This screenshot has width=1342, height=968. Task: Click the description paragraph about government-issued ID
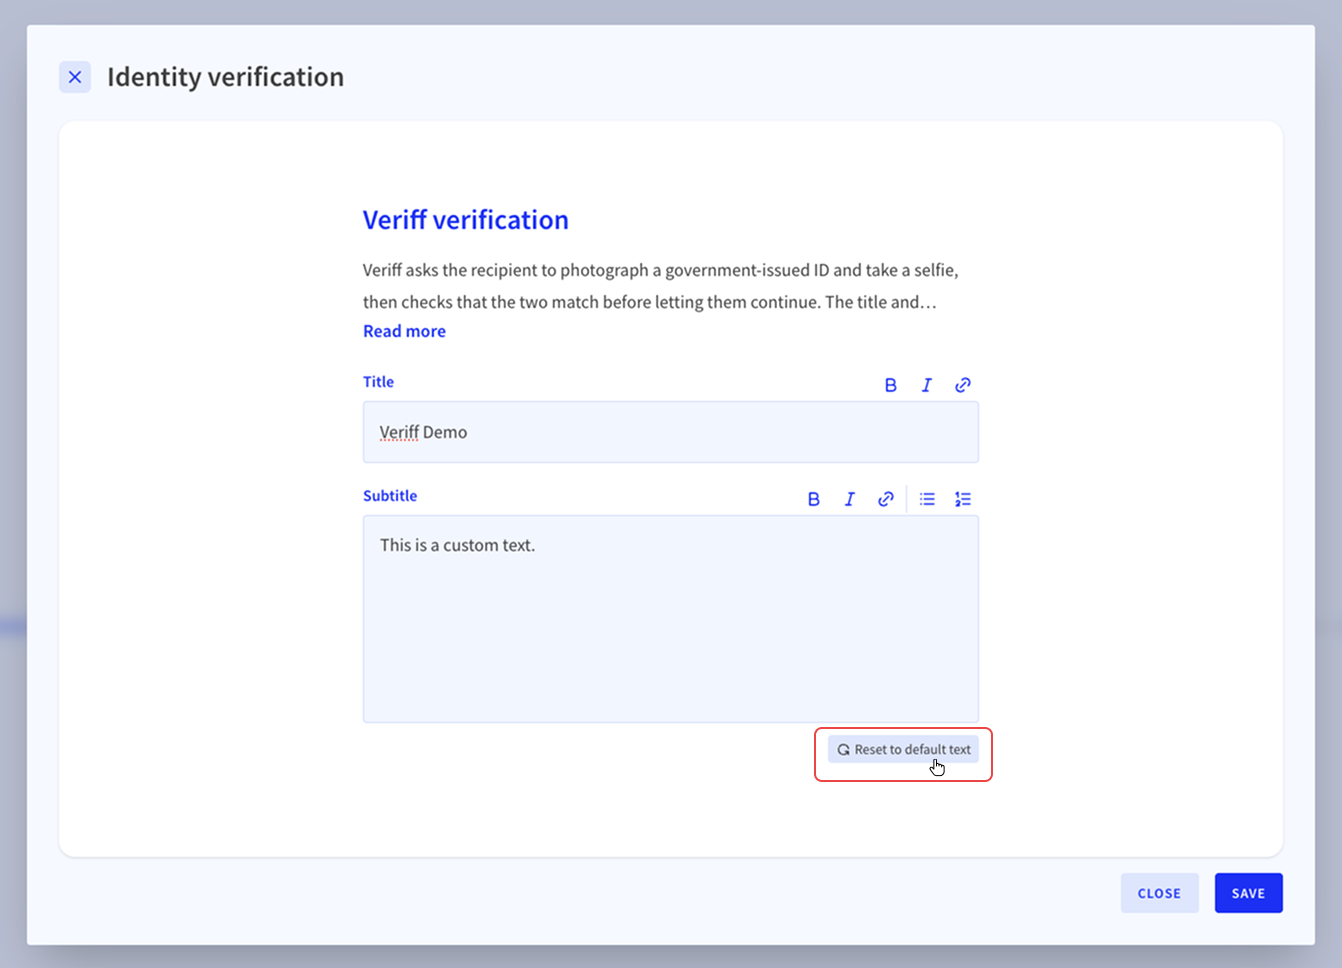(x=660, y=286)
